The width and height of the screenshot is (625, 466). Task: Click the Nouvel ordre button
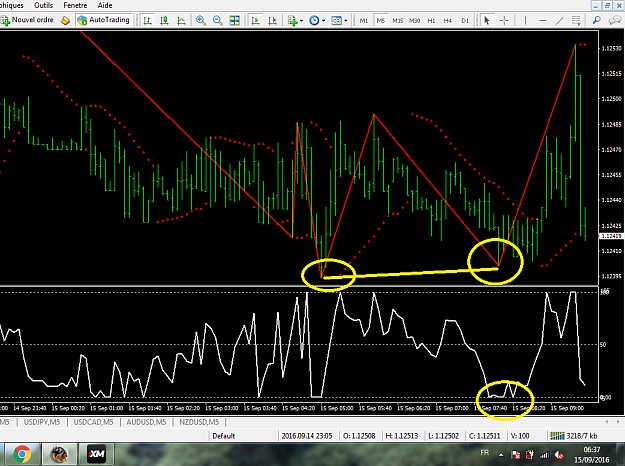(28, 20)
